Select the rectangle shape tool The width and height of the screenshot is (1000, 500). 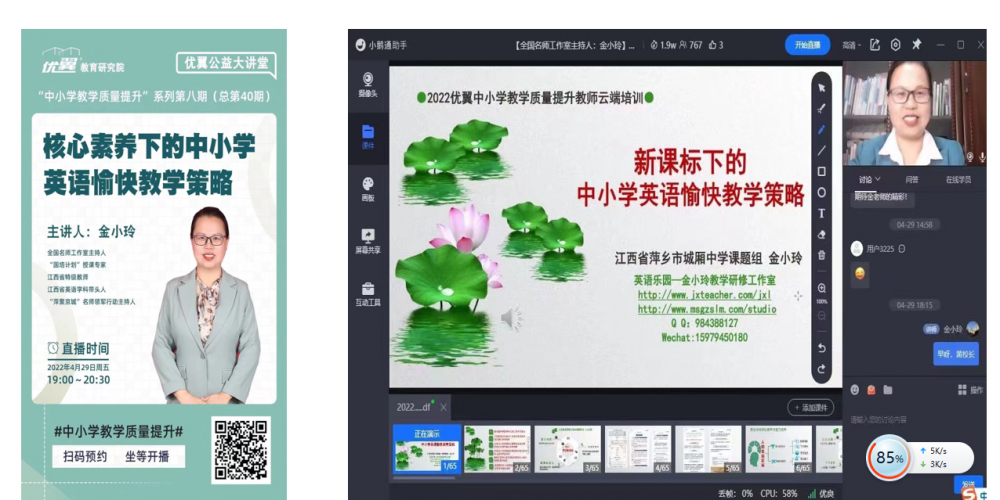[x=822, y=171]
